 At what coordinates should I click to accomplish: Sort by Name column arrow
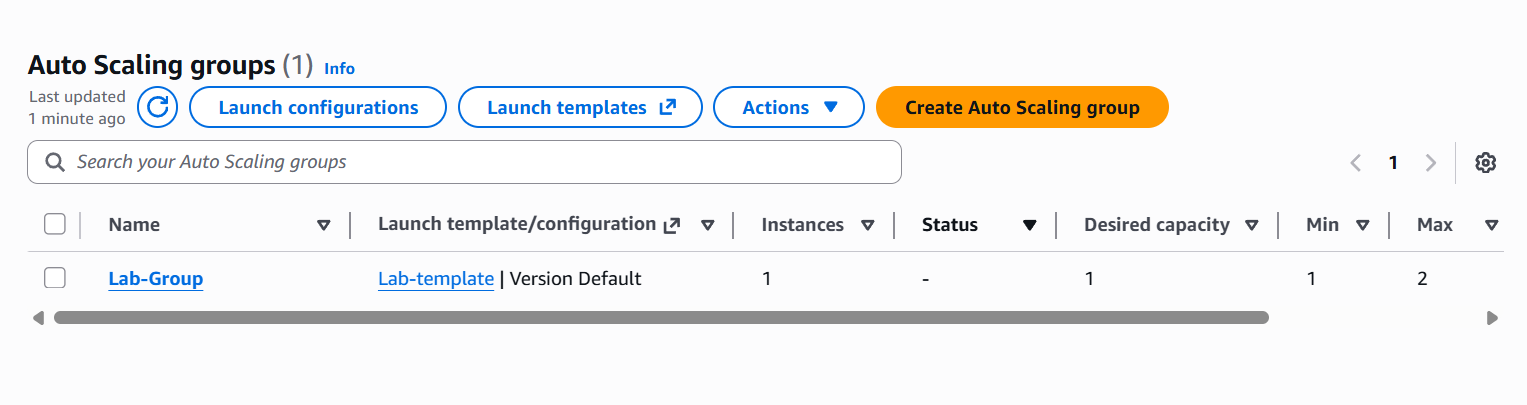point(323,225)
